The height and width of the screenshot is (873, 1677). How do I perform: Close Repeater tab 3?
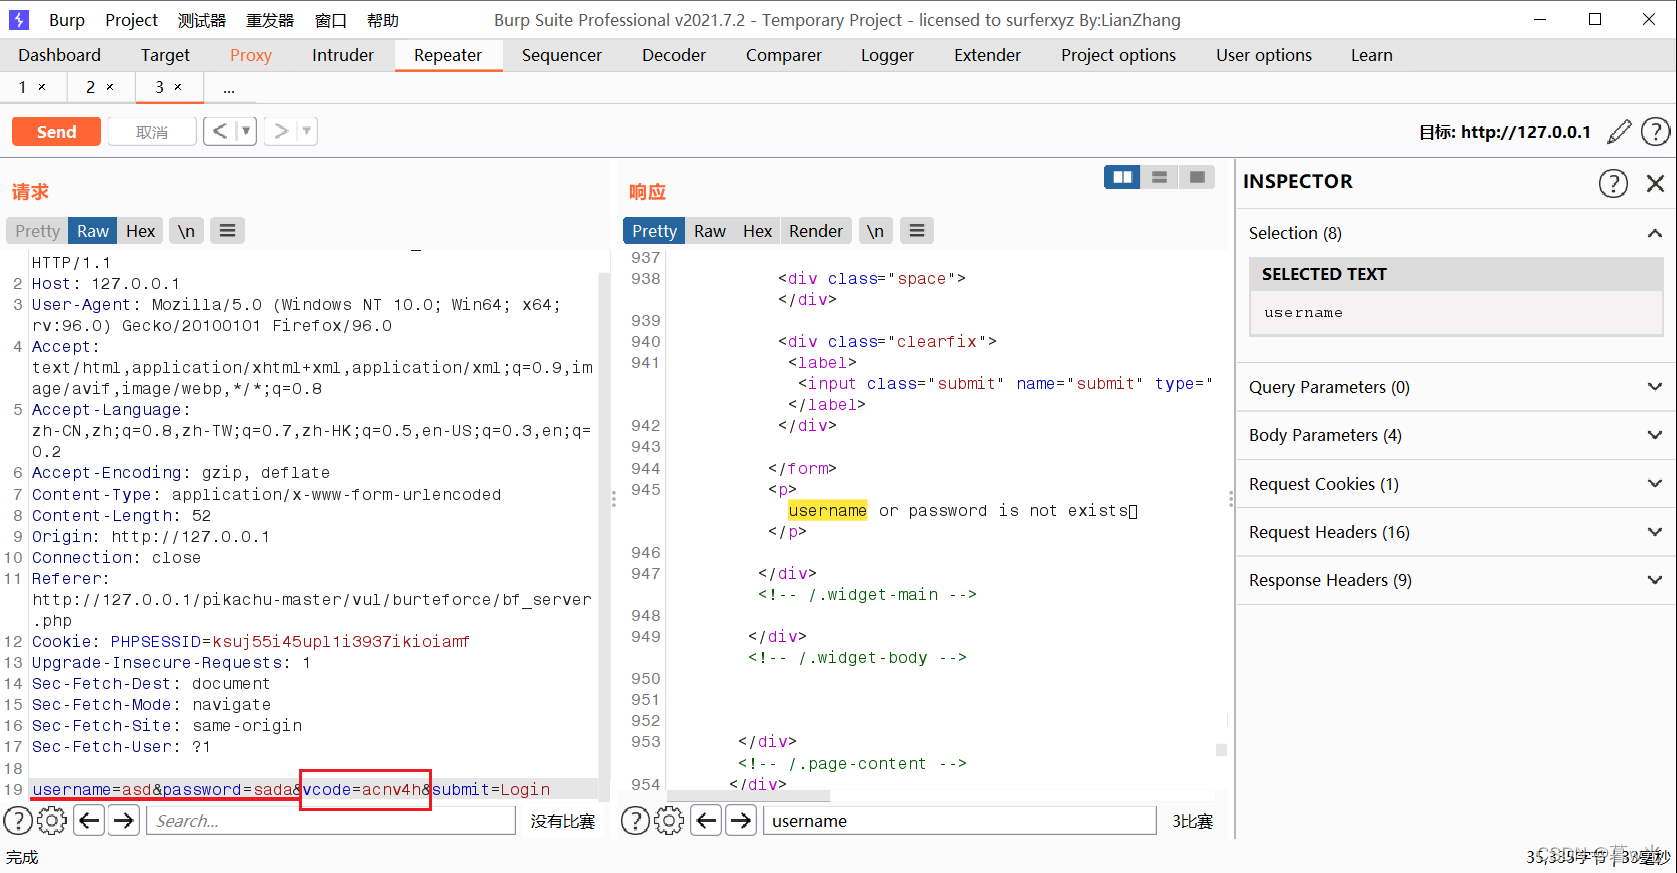point(178,87)
